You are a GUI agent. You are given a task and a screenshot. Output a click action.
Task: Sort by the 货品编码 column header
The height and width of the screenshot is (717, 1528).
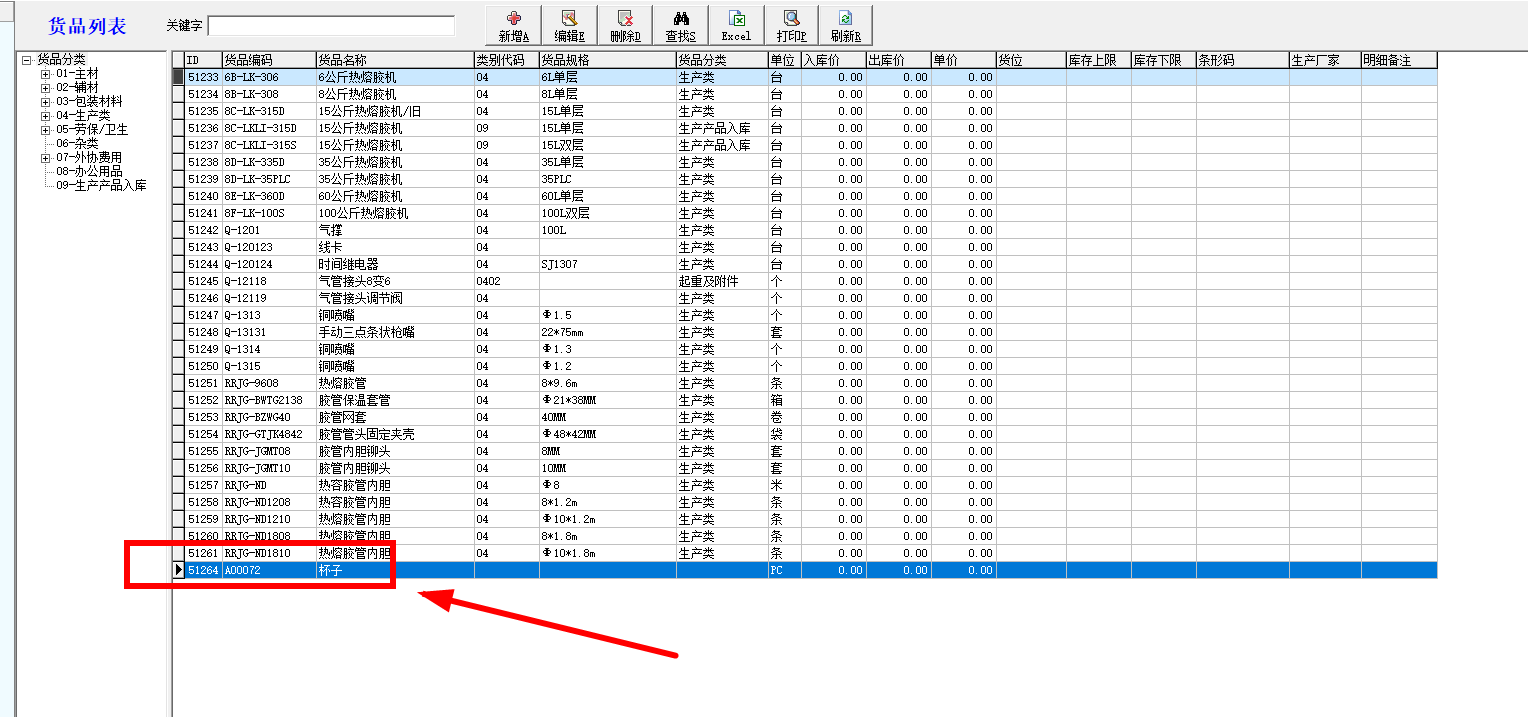coord(268,60)
